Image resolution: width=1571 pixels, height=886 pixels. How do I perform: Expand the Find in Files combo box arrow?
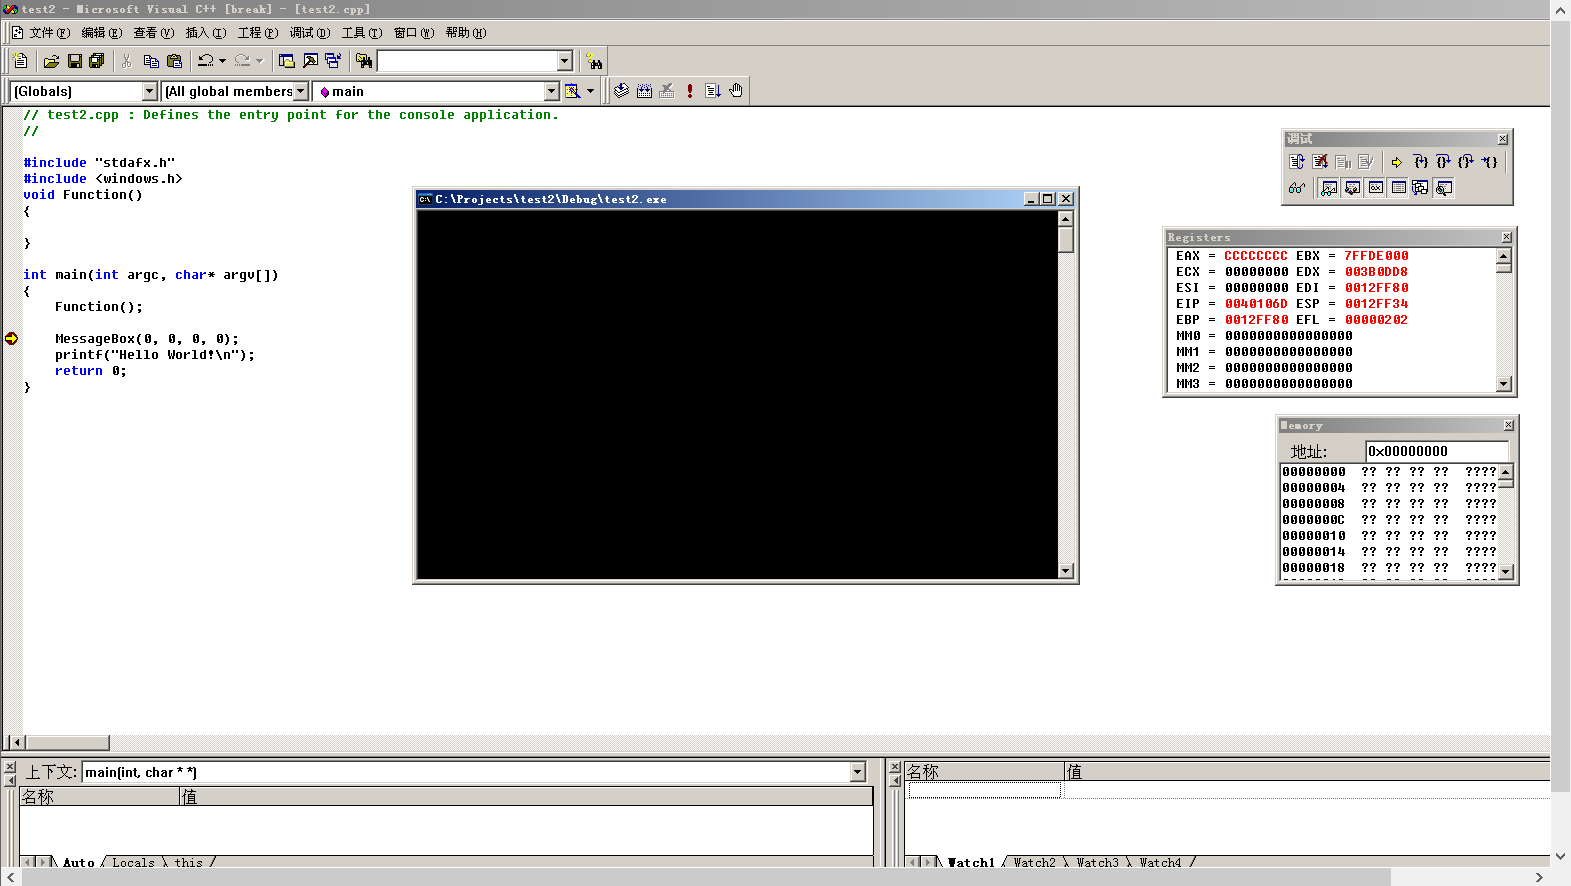pyautogui.click(x=565, y=61)
